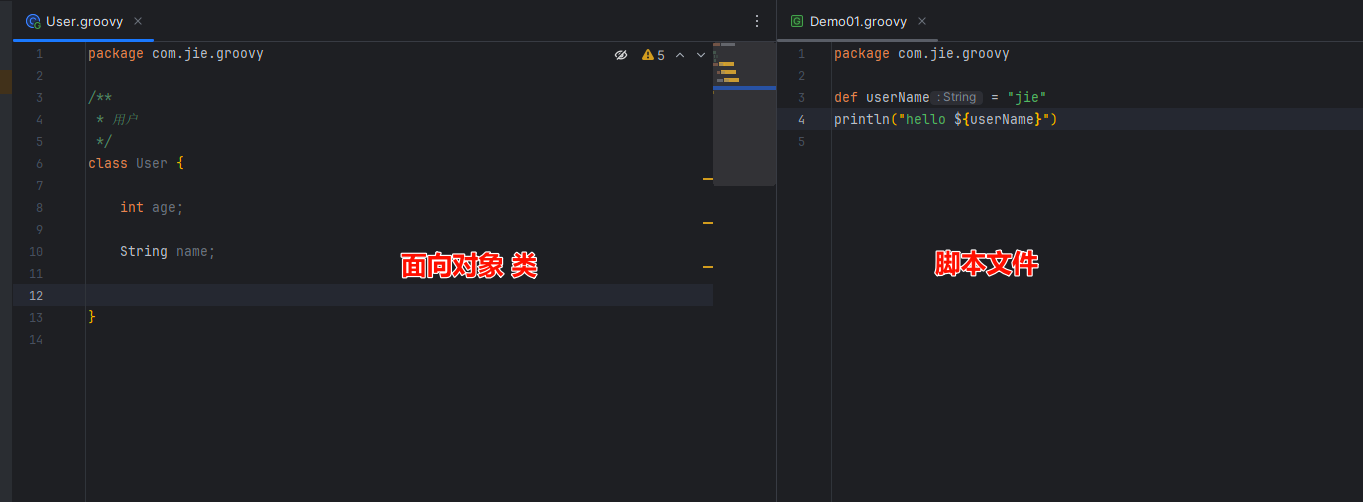Click the println("hello ${userName}") line
Viewport: 1363px width, 502px height.
coord(946,119)
